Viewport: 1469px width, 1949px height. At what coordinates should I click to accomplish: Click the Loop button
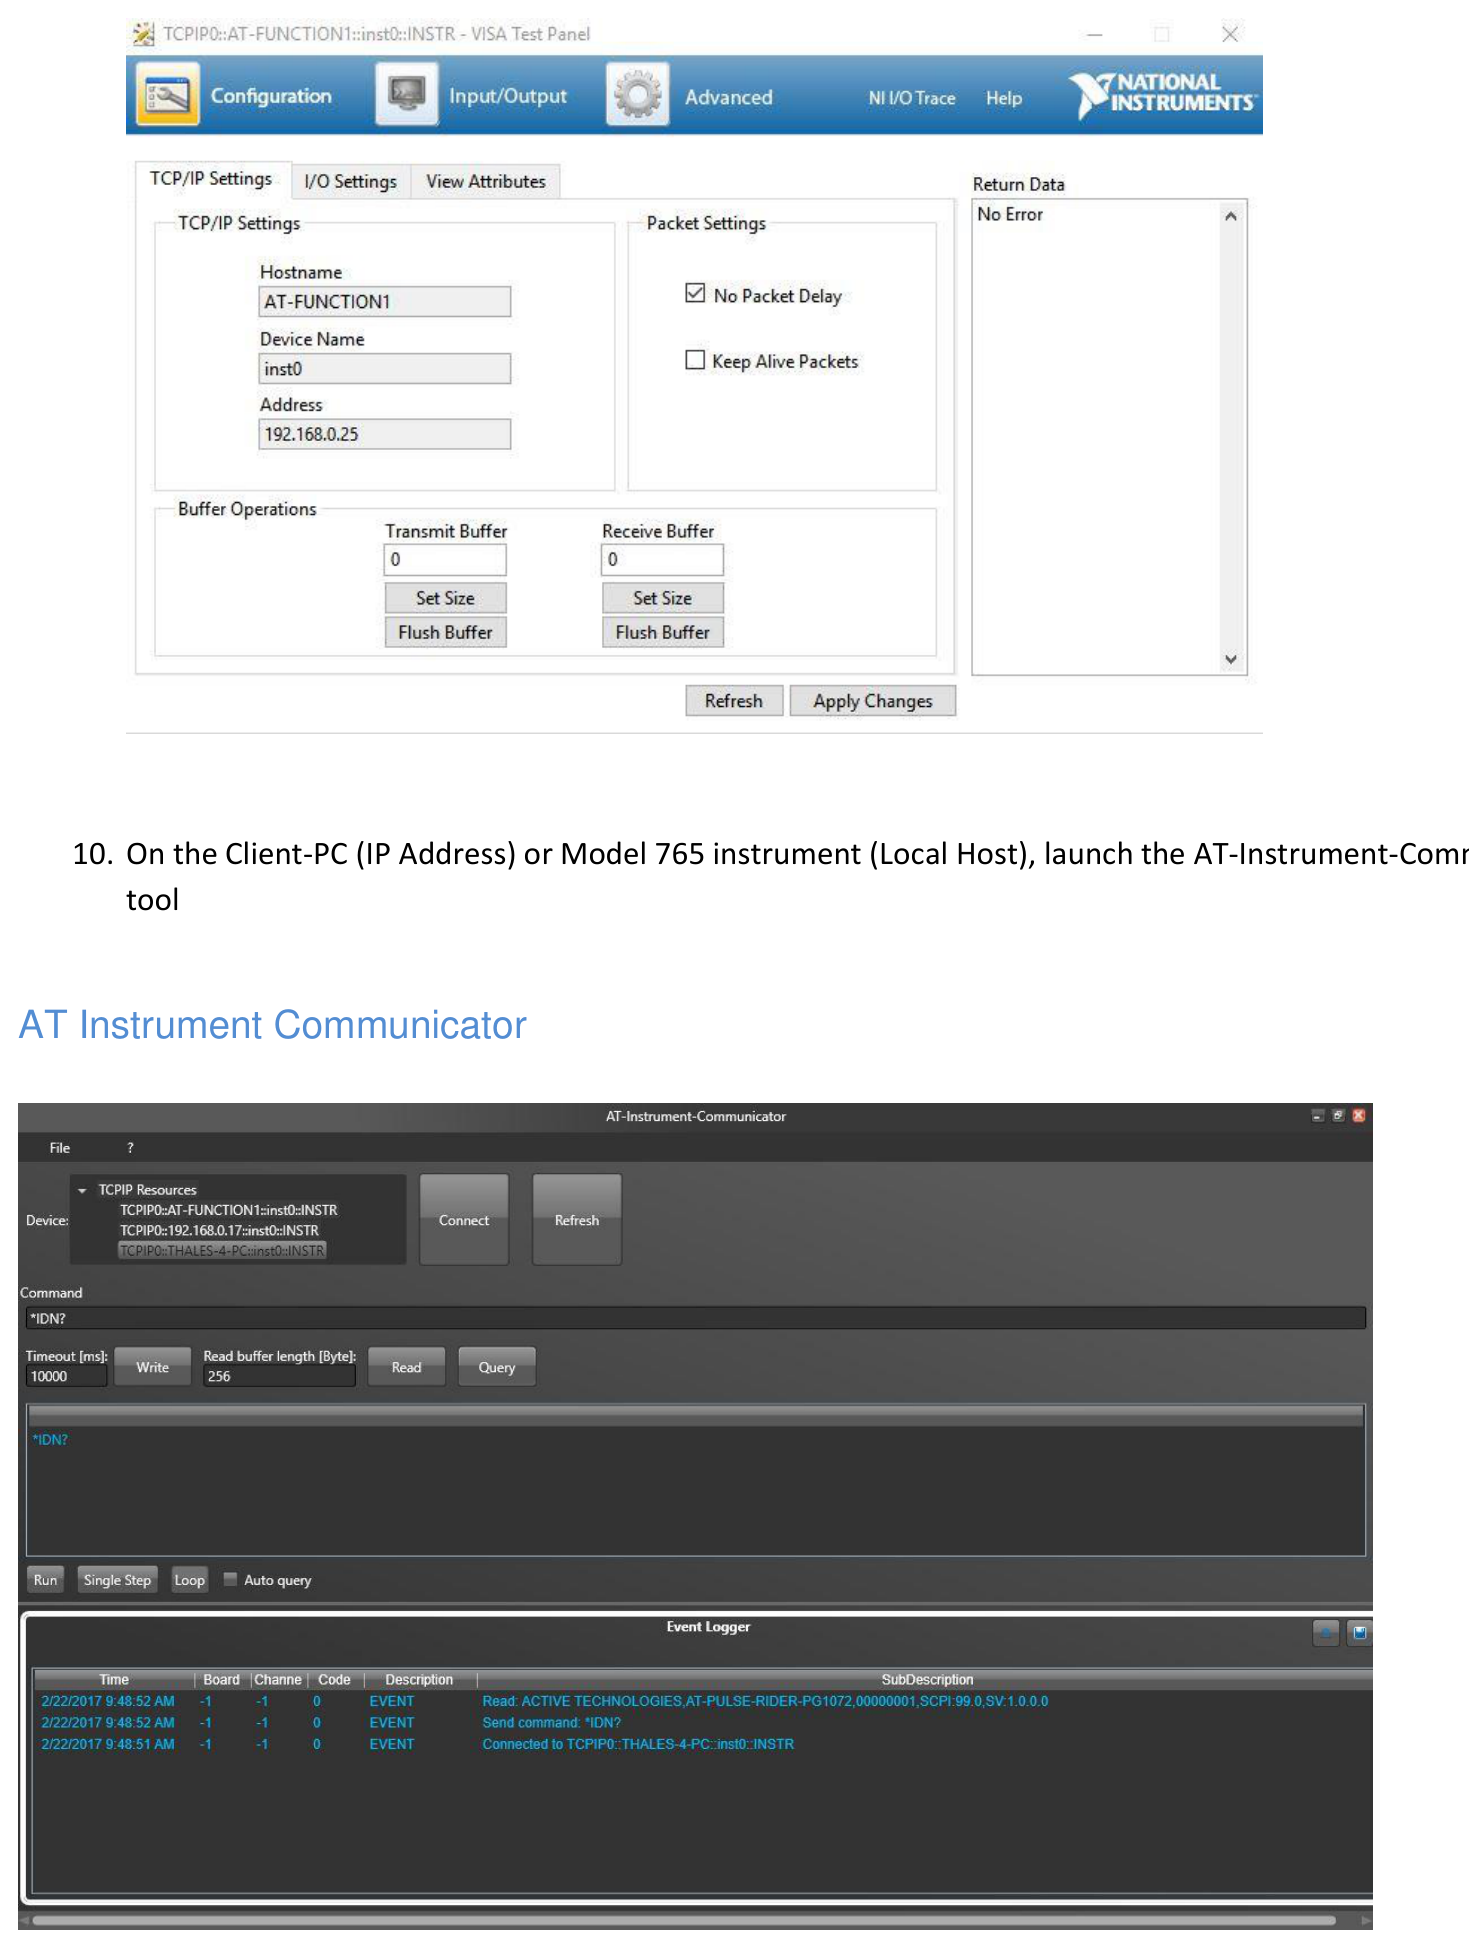[189, 1580]
